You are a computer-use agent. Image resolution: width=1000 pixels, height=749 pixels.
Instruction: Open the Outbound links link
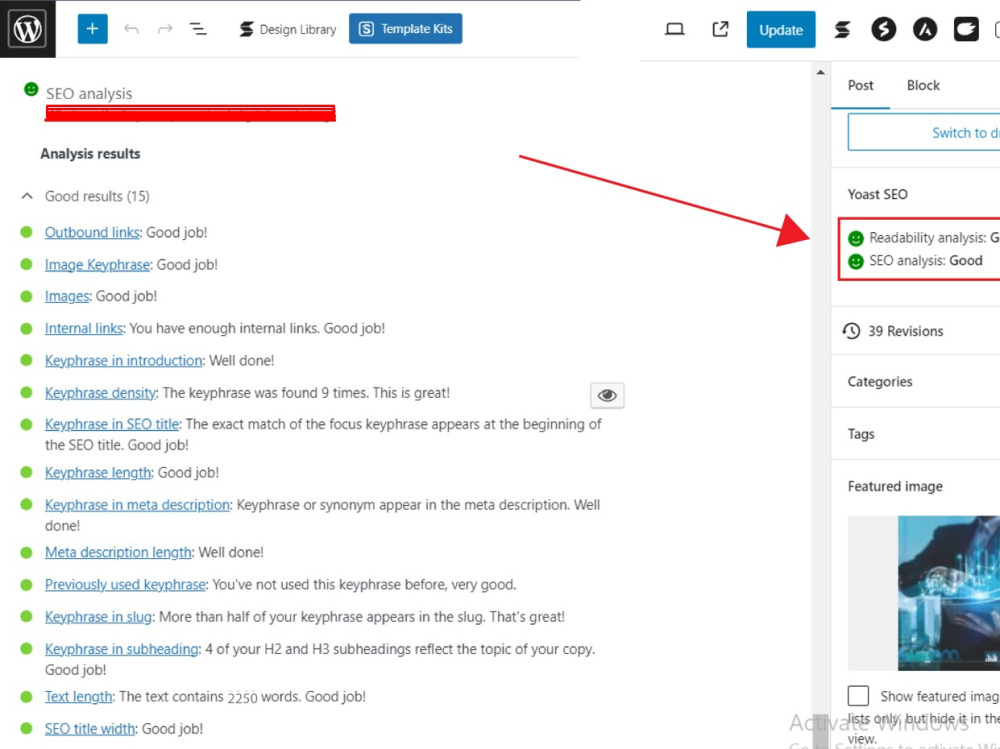(92, 233)
